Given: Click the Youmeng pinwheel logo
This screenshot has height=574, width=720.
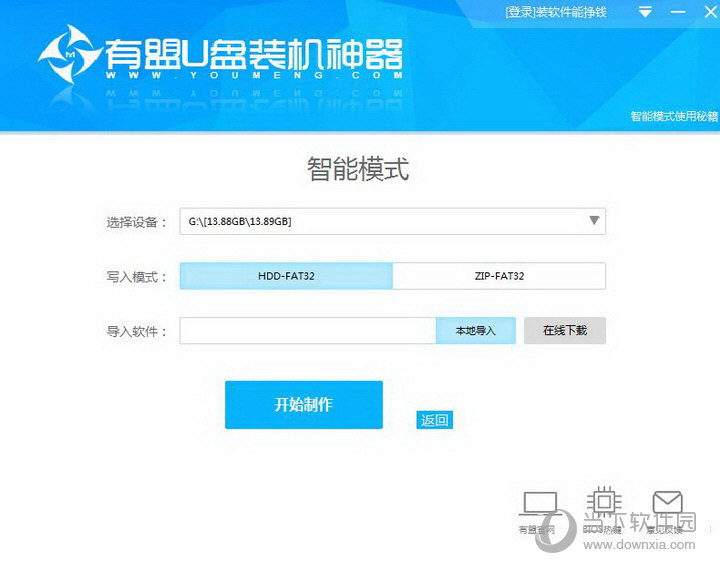Looking at the screenshot, I should (x=69, y=54).
